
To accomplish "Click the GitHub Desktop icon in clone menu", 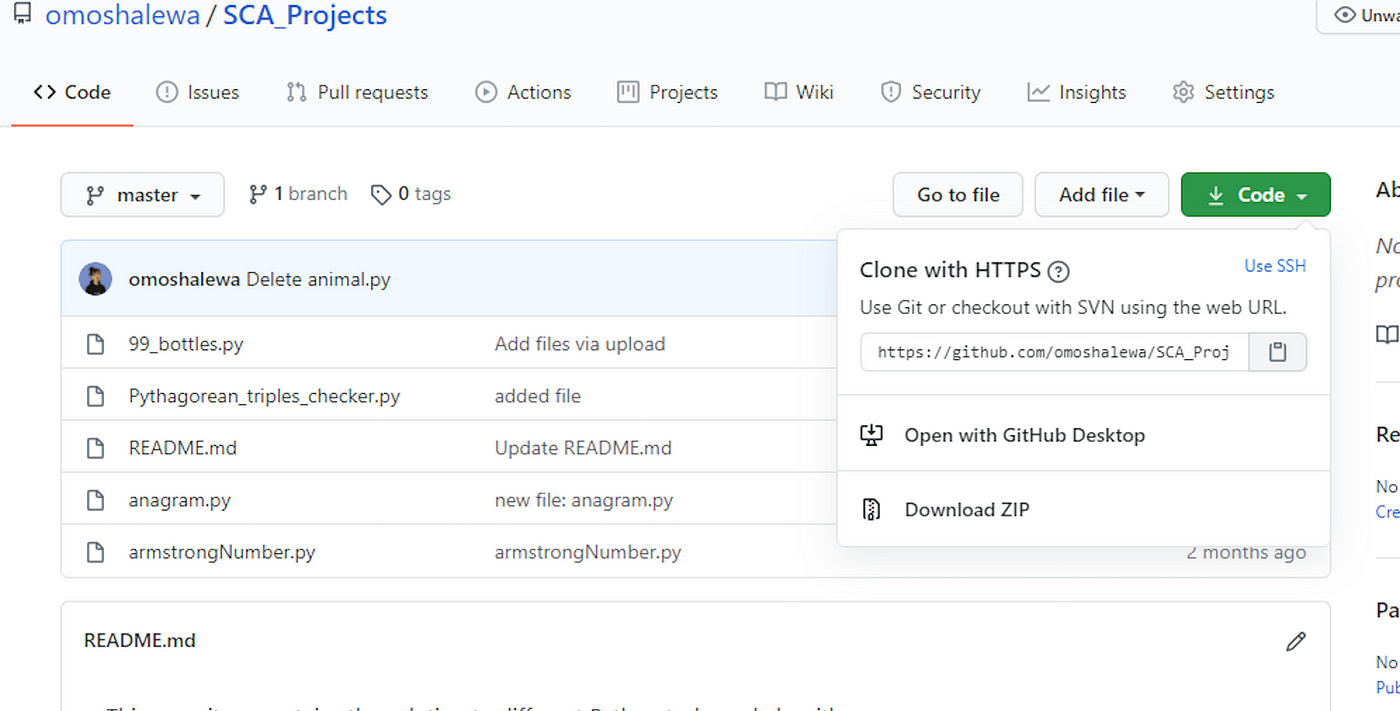I will point(871,435).
